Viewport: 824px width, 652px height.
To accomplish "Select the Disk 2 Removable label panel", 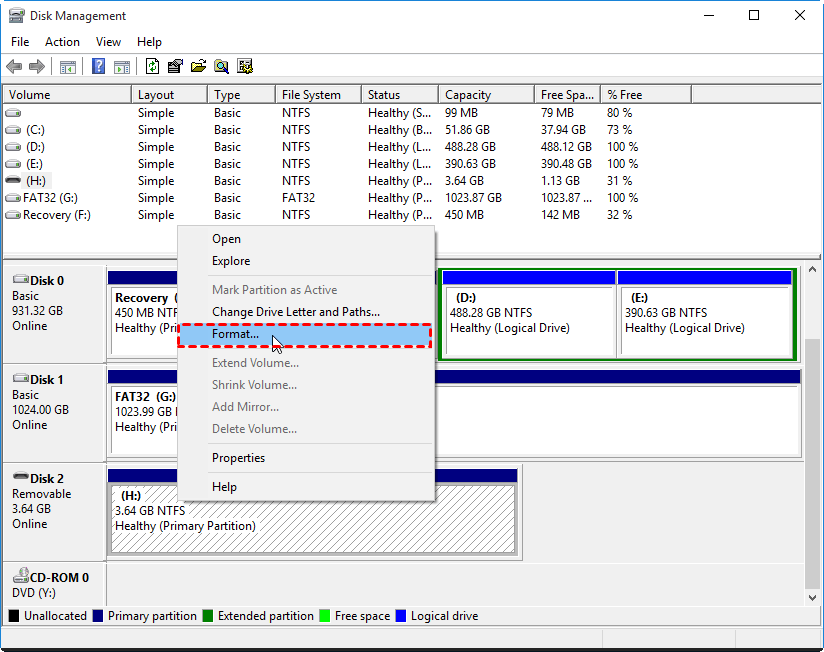I will click(54, 512).
